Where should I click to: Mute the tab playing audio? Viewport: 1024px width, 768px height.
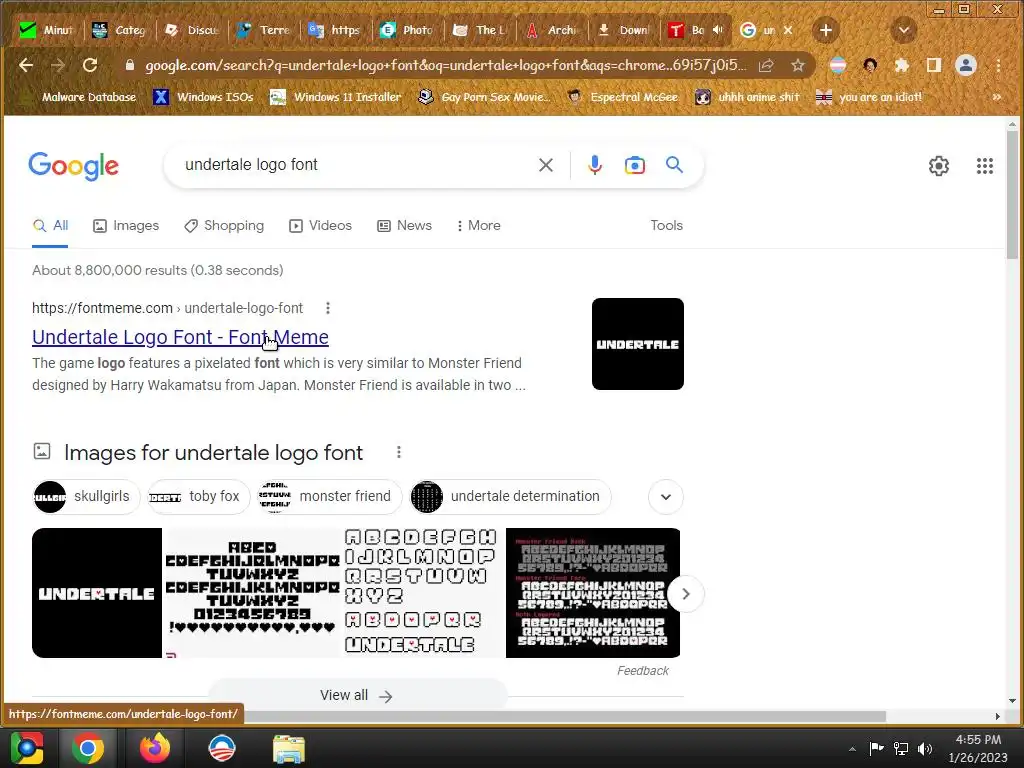pos(718,30)
